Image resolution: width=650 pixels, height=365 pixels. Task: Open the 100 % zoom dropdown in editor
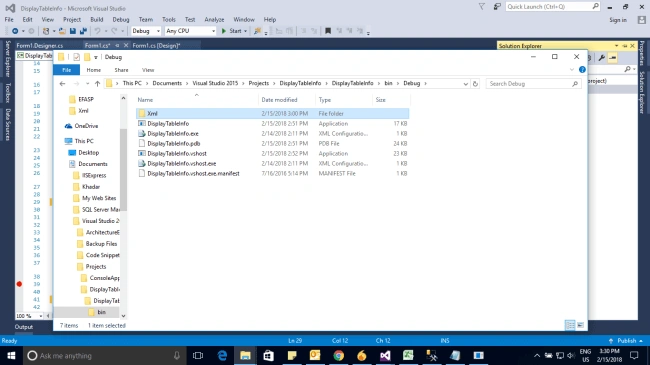click(41, 316)
